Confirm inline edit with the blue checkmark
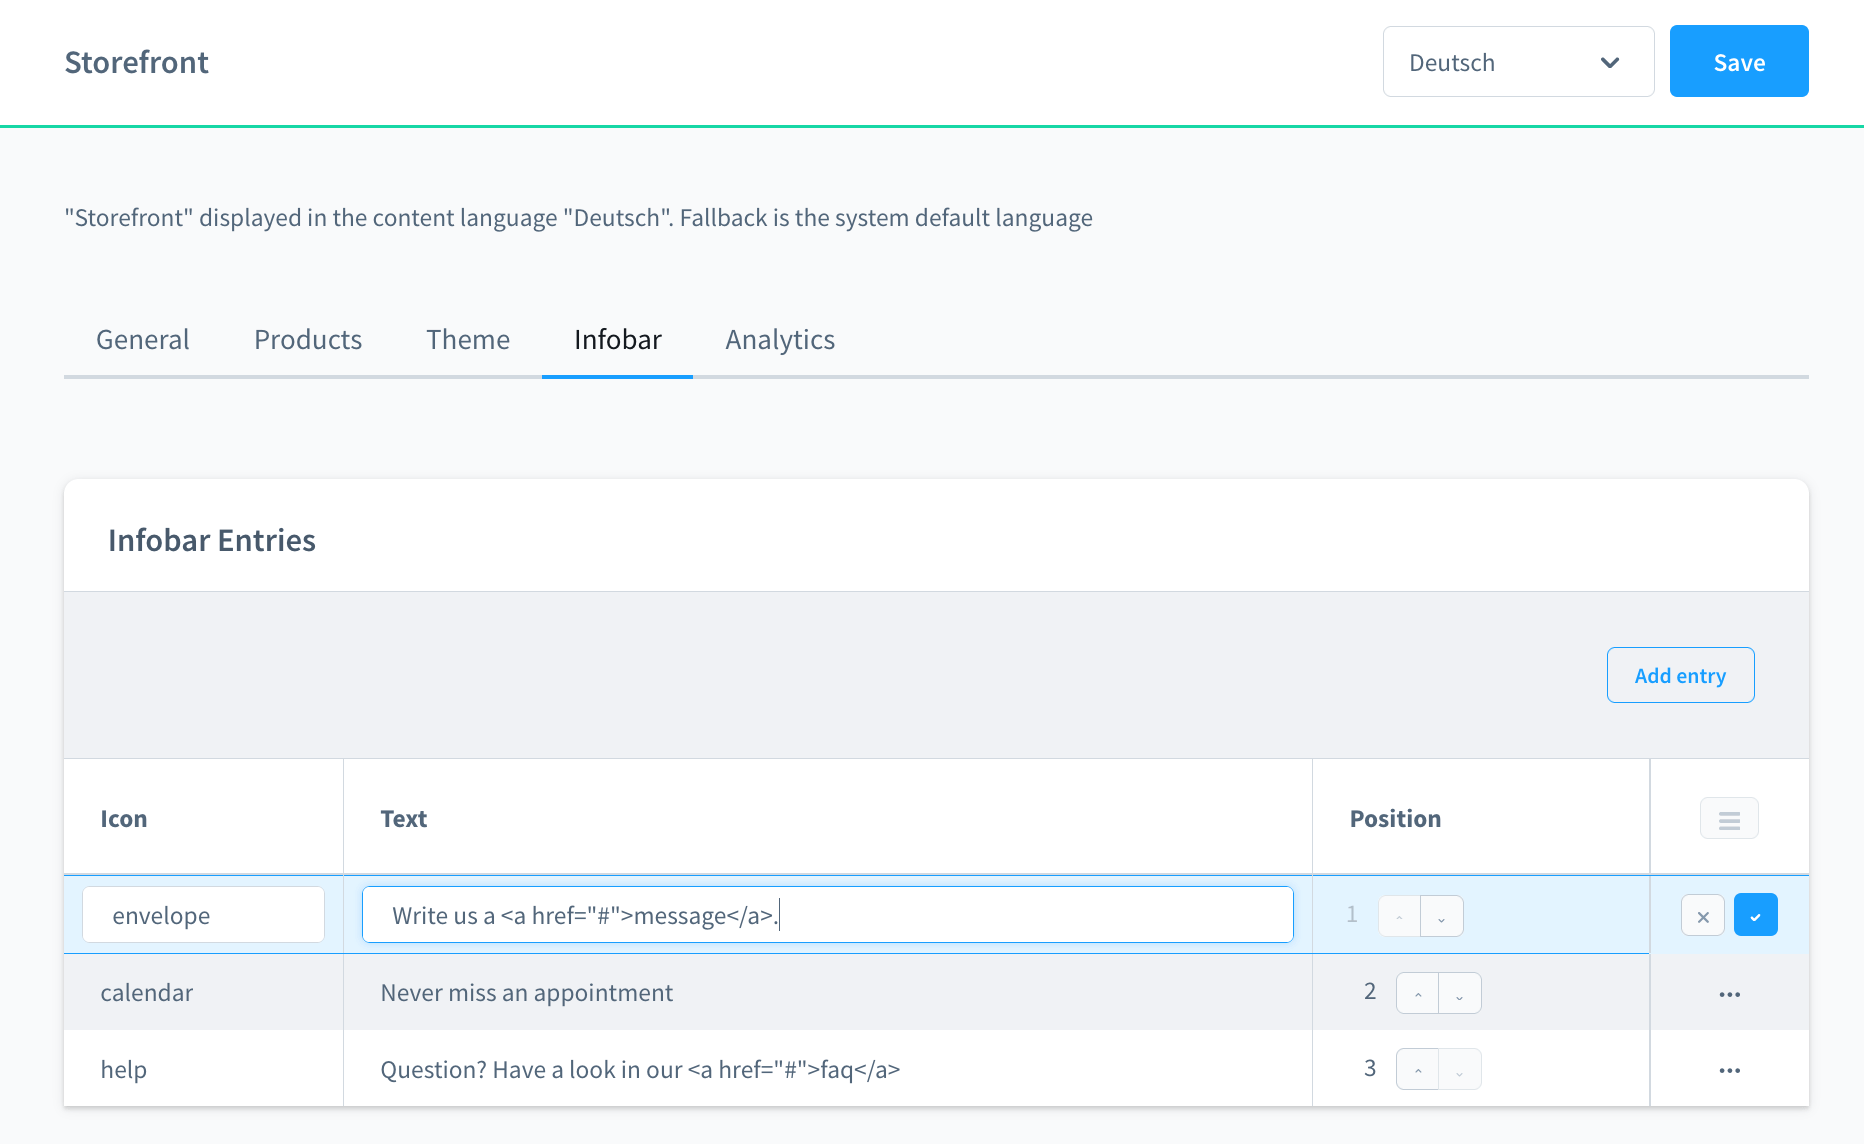 point(1755,915)
